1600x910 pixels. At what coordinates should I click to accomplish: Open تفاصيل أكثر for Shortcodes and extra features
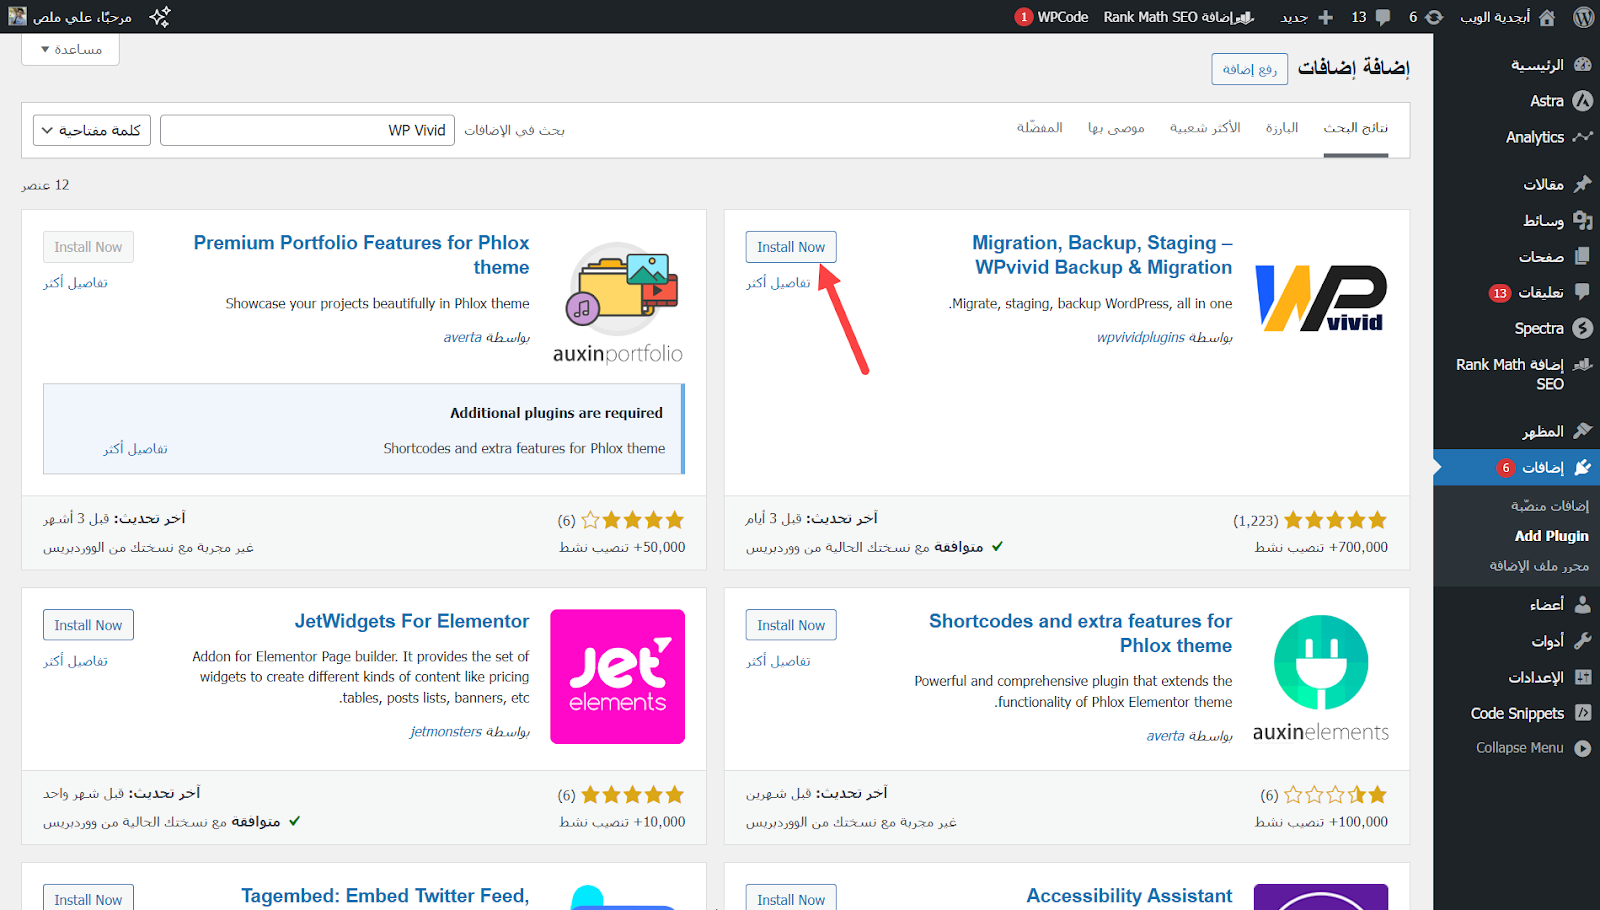778,661
